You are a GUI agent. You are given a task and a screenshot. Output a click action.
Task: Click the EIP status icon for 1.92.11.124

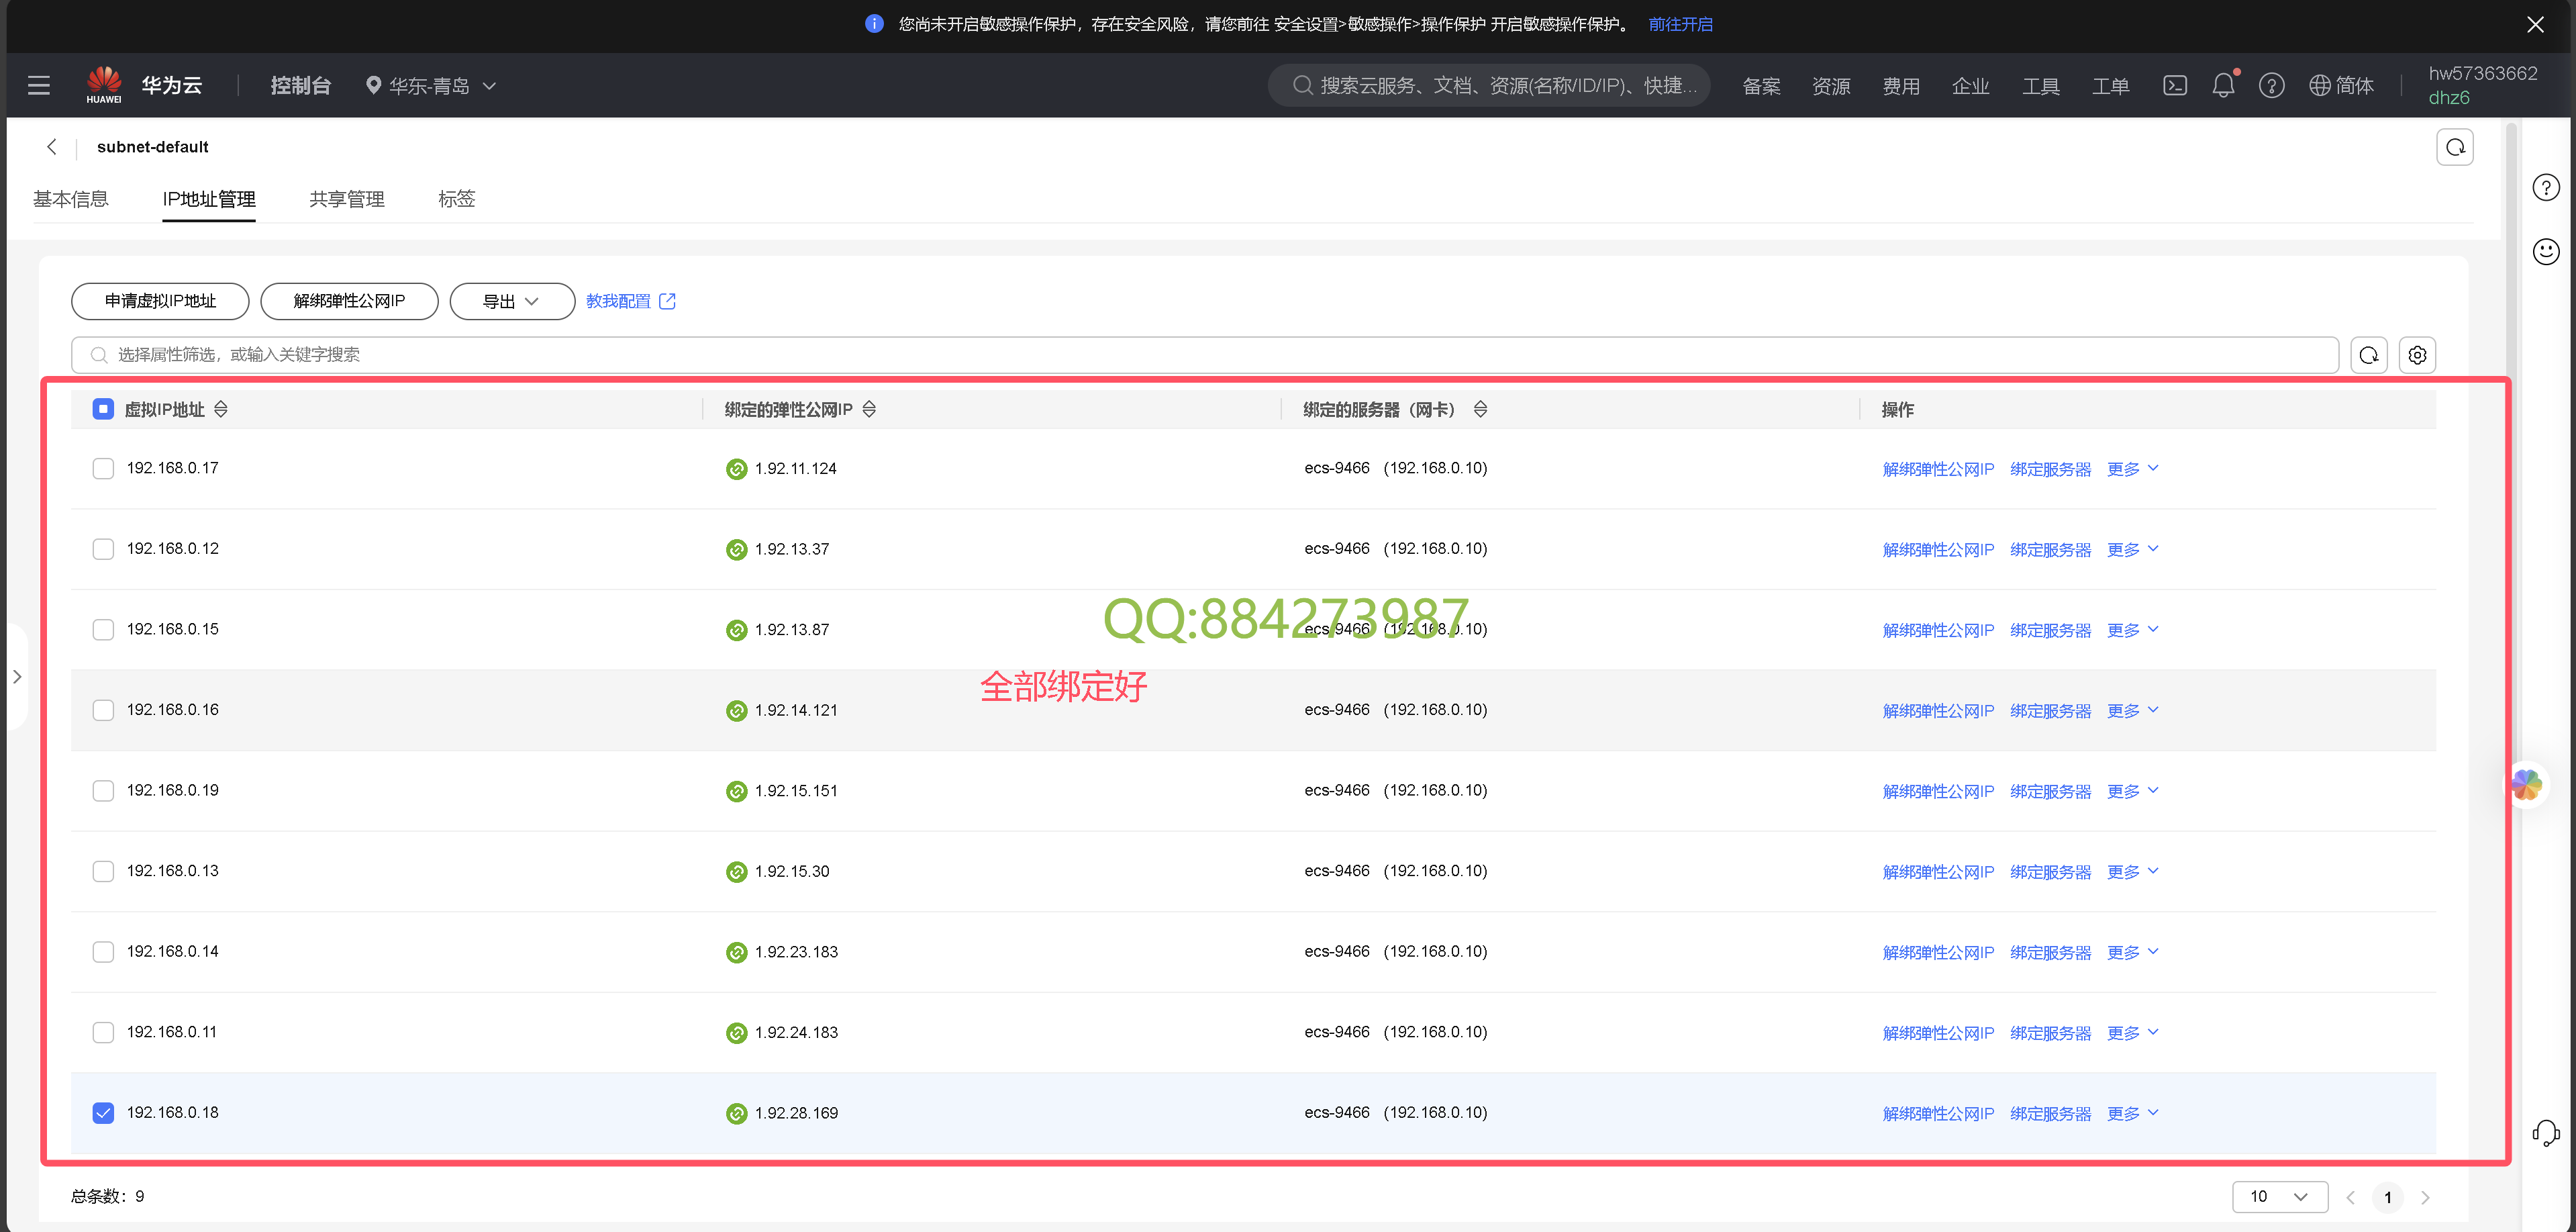point(737,469)
